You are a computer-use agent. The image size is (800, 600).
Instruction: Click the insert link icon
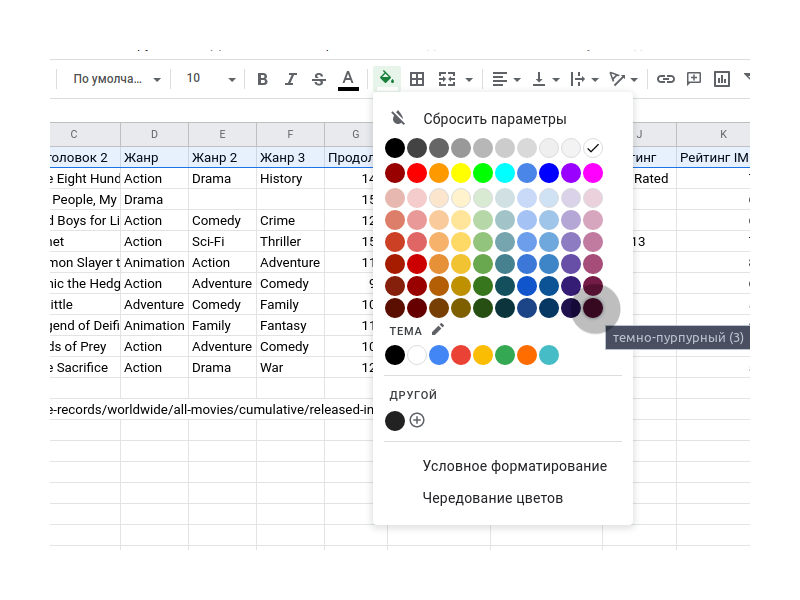click(x=665, y=79)
